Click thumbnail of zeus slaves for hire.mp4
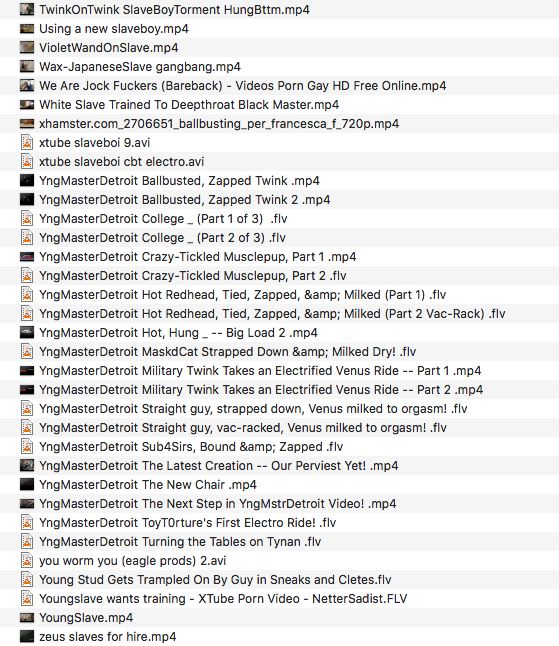Viewport: 559px width, 646px height. 27,636
